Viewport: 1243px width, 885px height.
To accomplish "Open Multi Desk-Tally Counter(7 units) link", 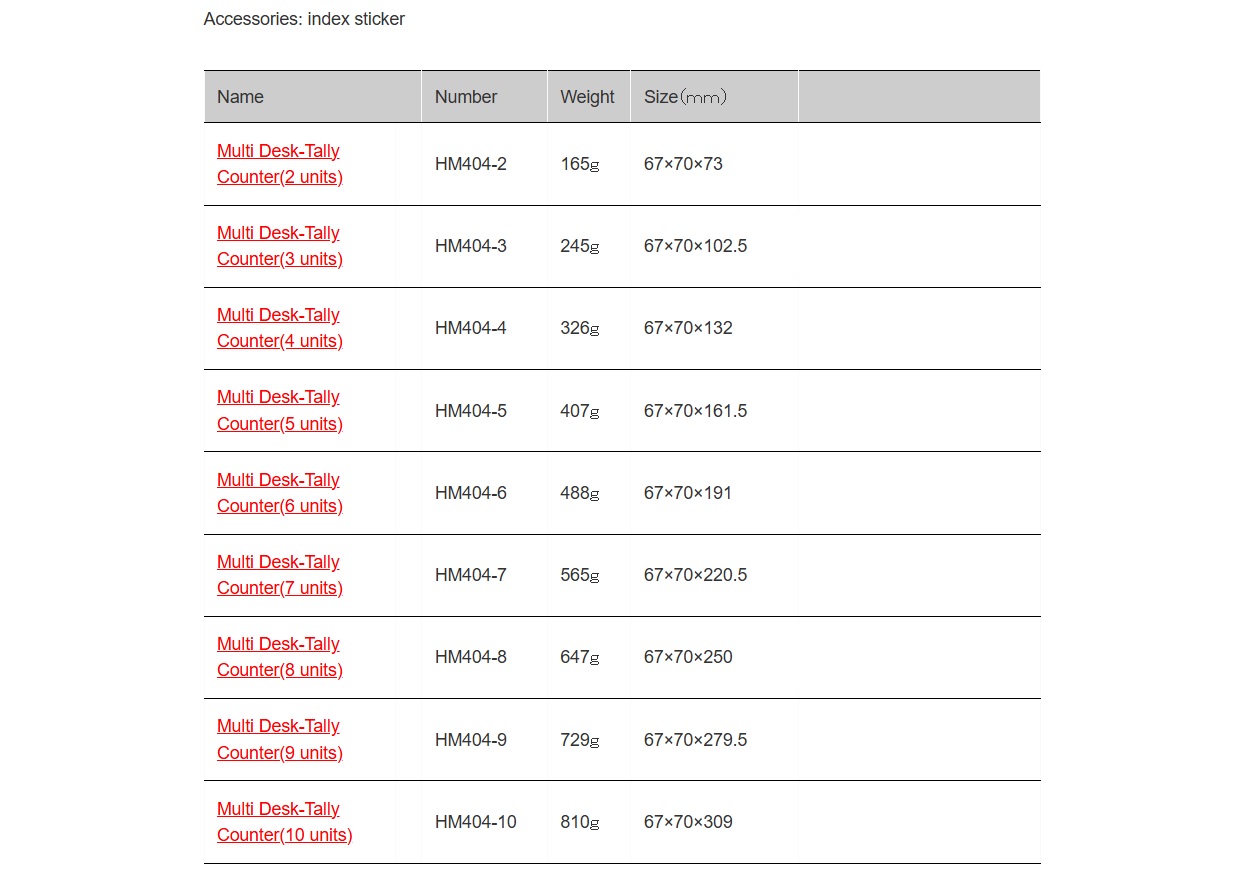I will click(280, 575).
